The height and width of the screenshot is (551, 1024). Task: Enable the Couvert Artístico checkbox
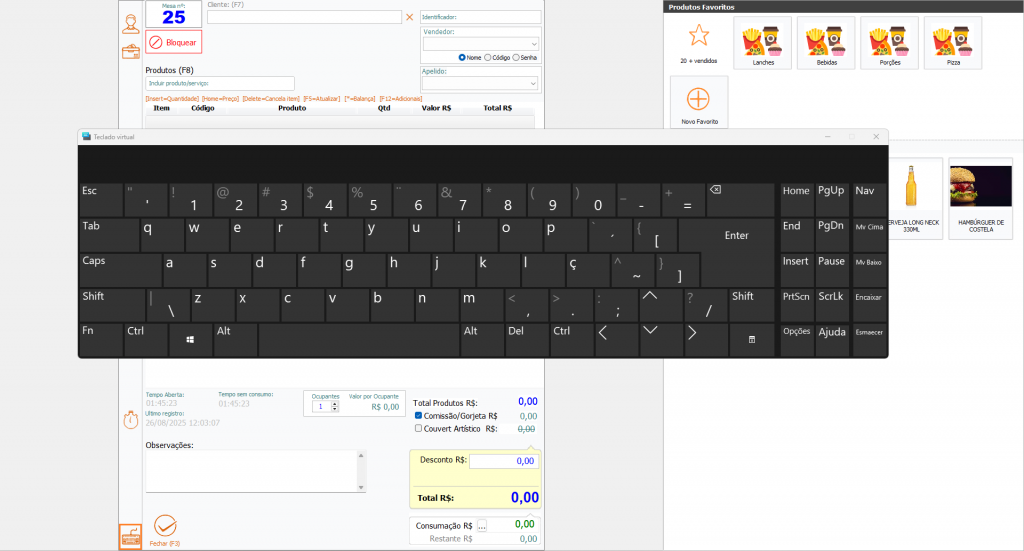point(418,428)
